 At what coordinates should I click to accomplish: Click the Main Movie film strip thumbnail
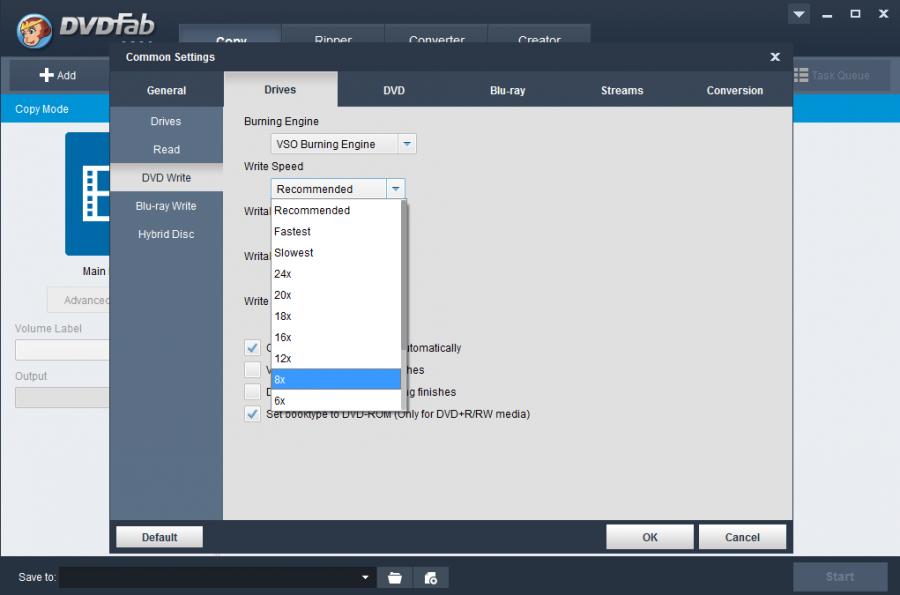click(87, 194)
